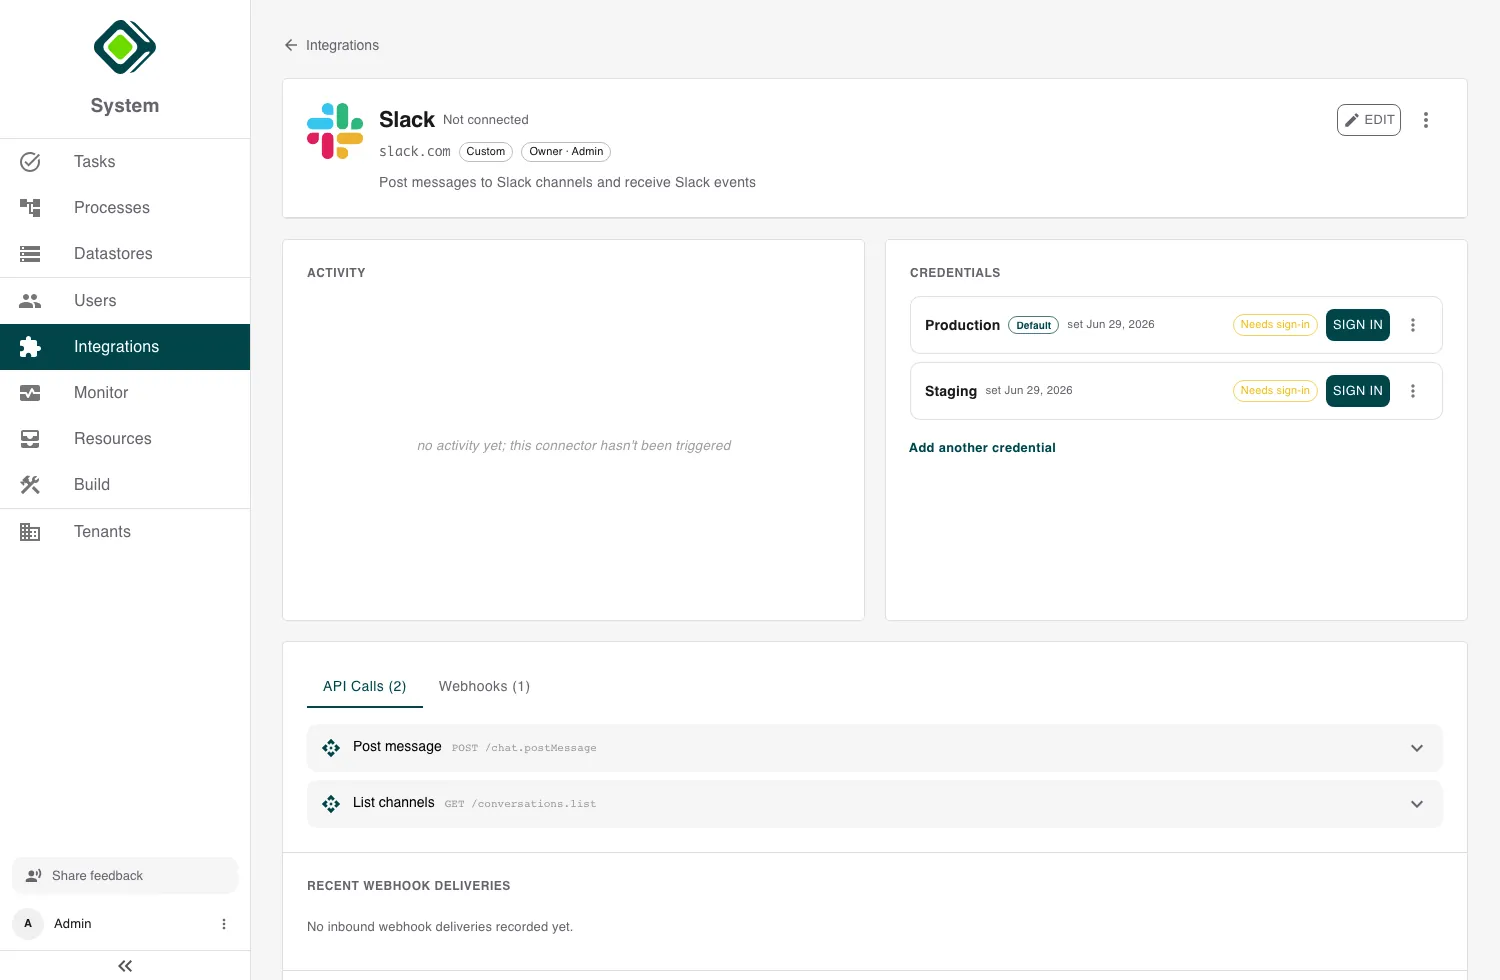Open Datastores section
The image size is (1500, 980).
125,254
